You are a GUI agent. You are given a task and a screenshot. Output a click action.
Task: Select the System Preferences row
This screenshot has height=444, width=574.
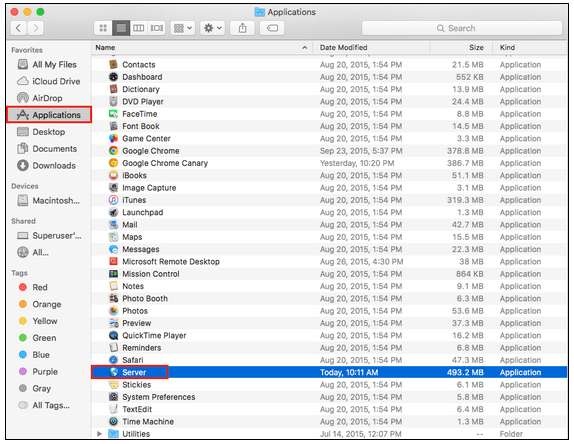coord(329,397)
